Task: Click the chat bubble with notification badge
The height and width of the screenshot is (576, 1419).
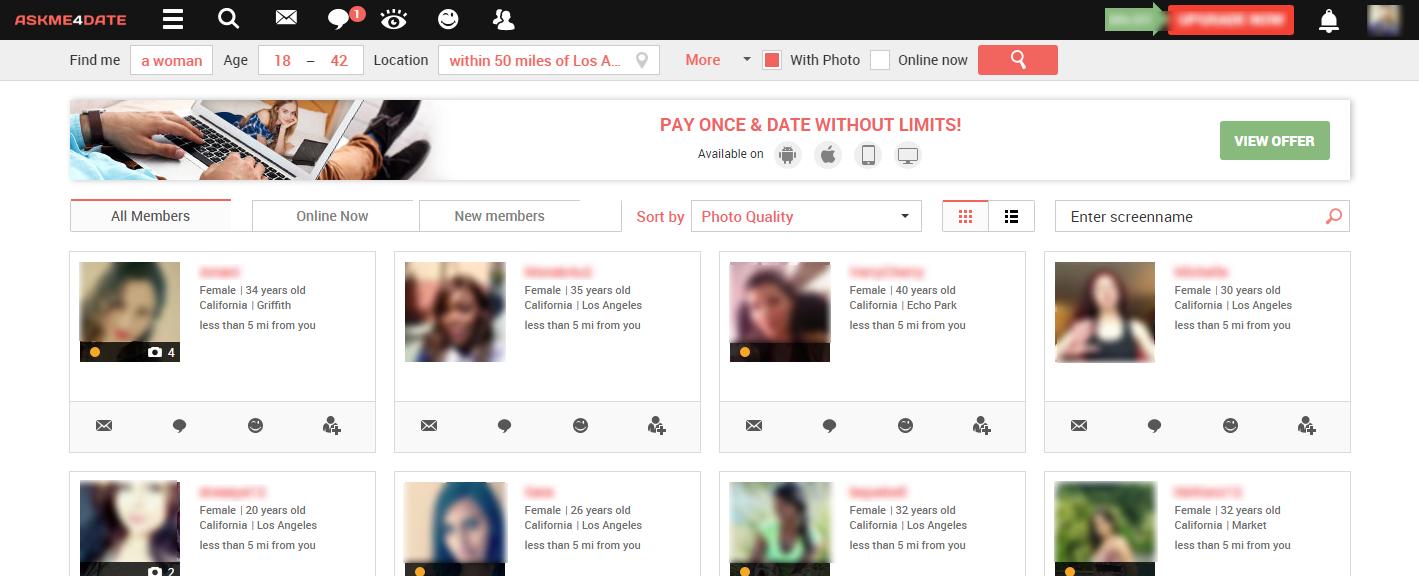Action: [340, 20]
